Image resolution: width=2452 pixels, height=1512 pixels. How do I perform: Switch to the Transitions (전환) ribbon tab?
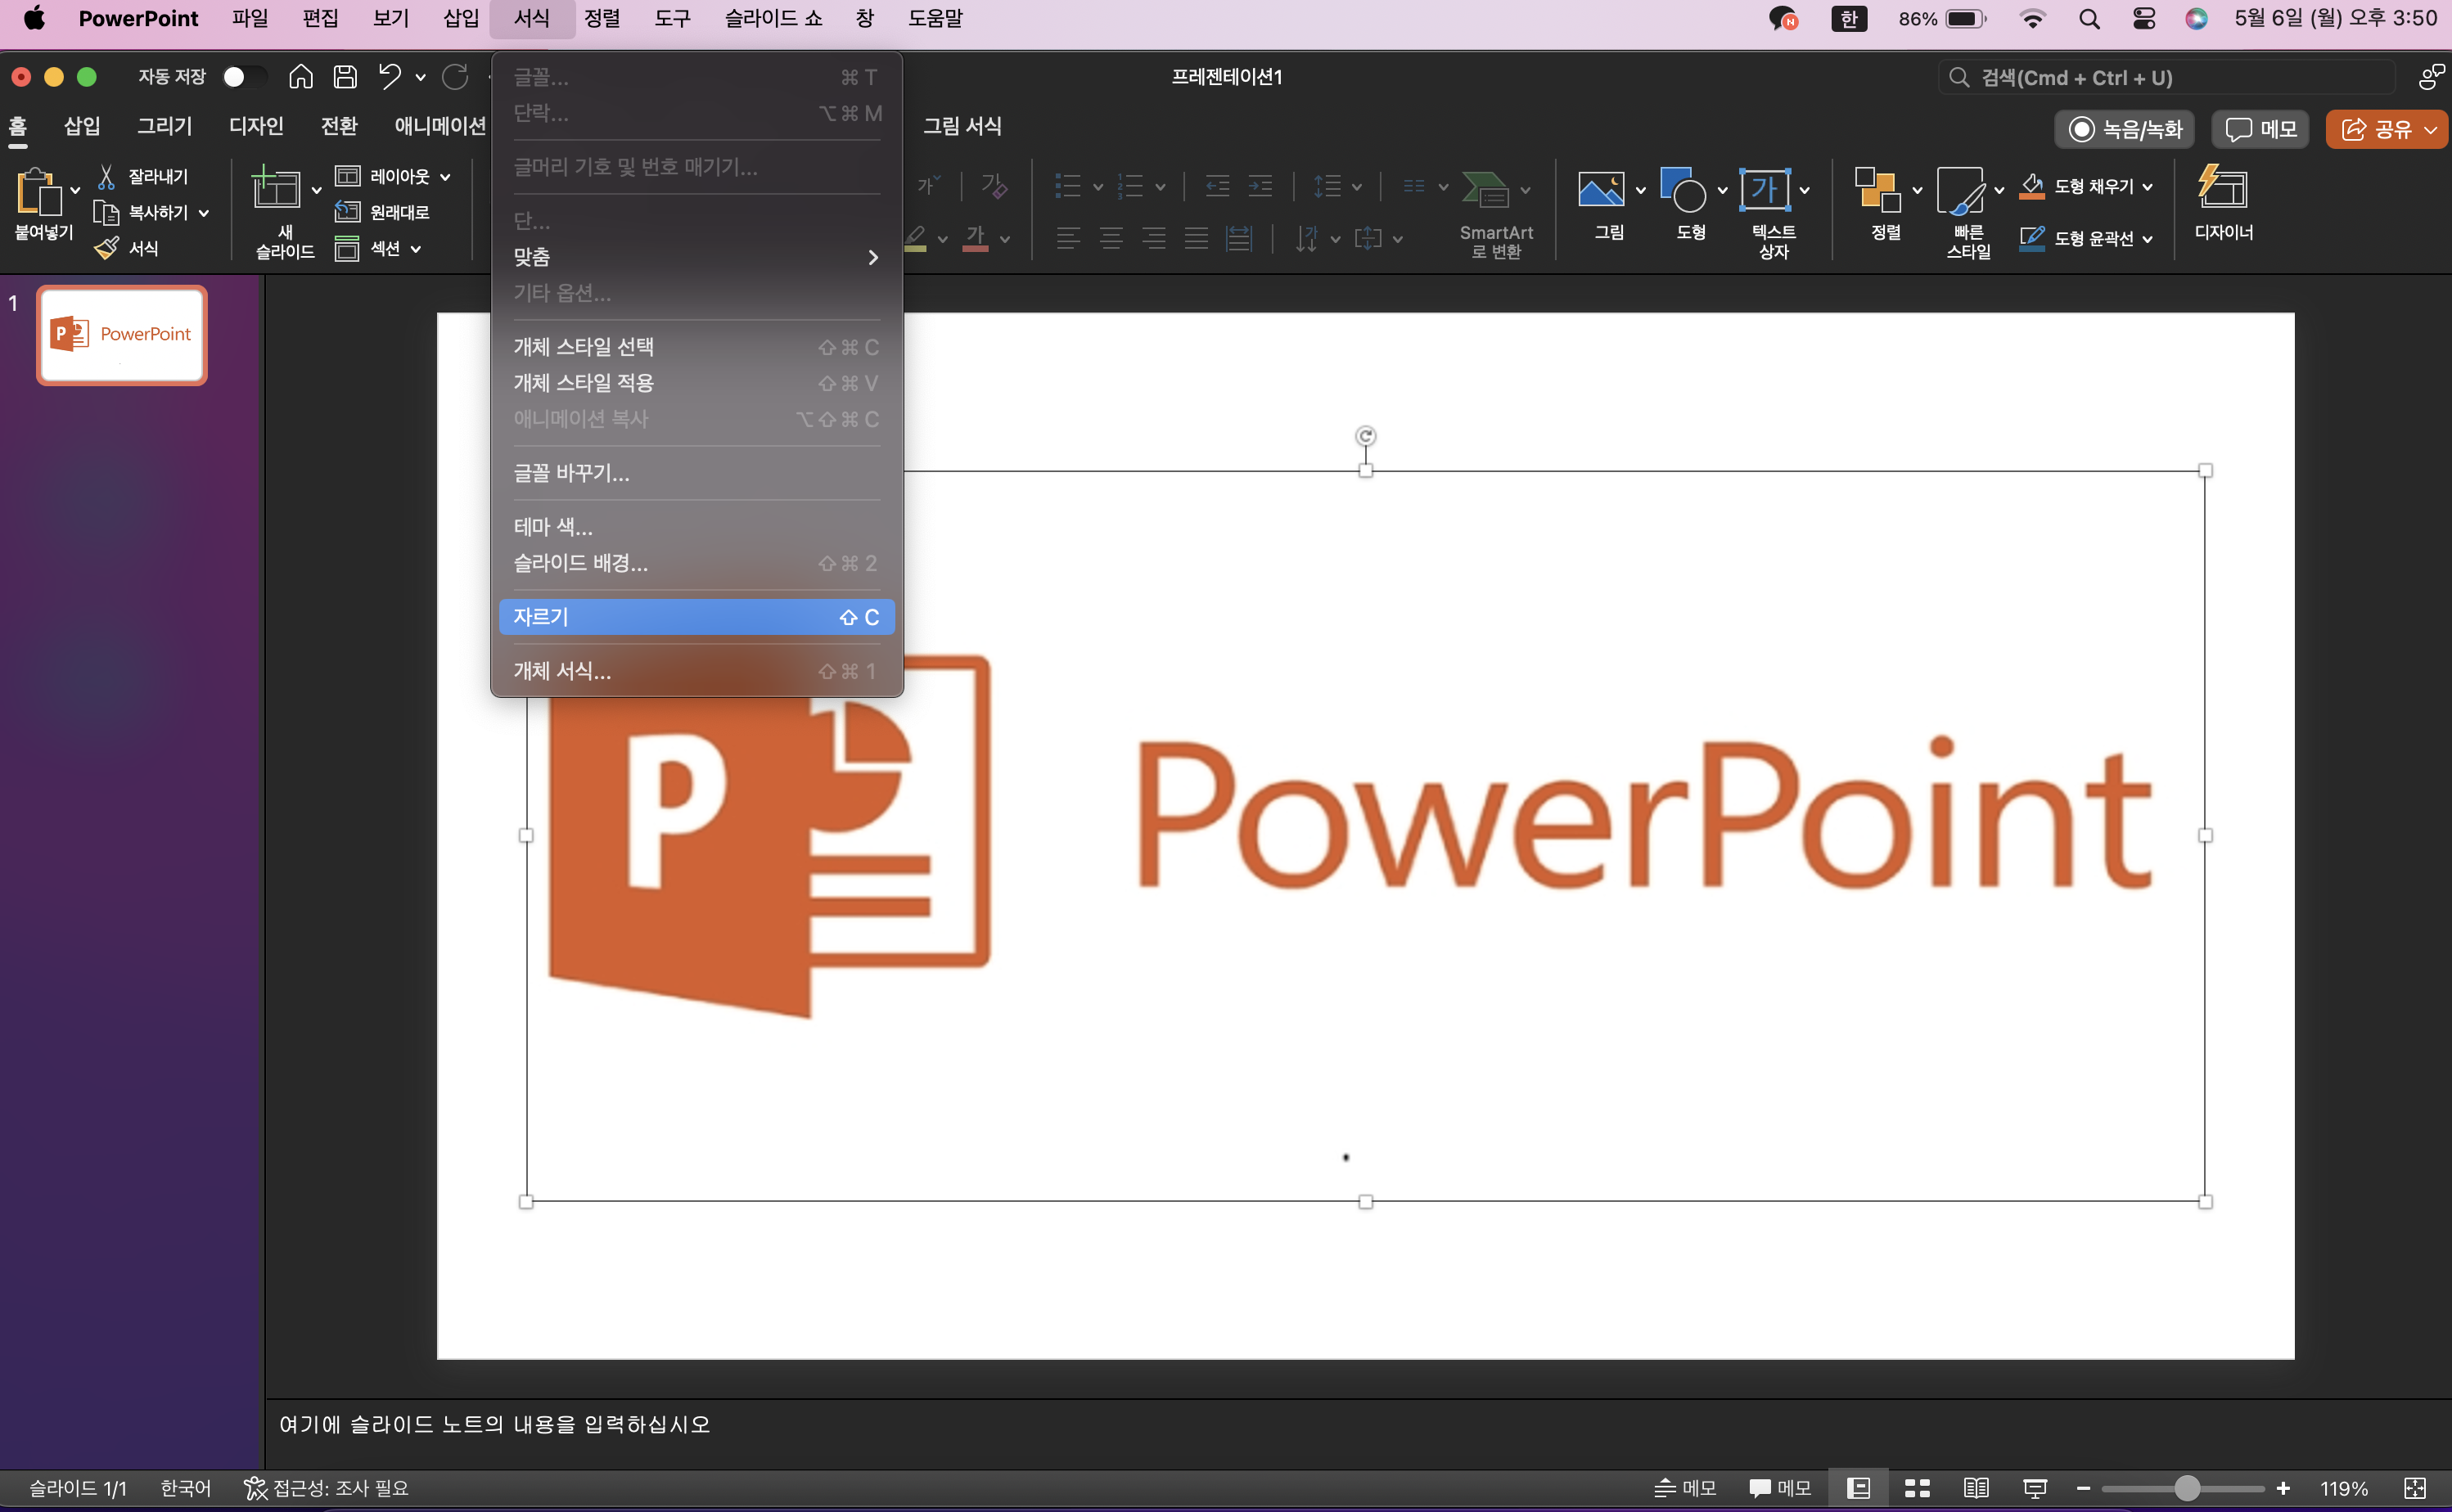pyautogui.click(x=339, y=126)
